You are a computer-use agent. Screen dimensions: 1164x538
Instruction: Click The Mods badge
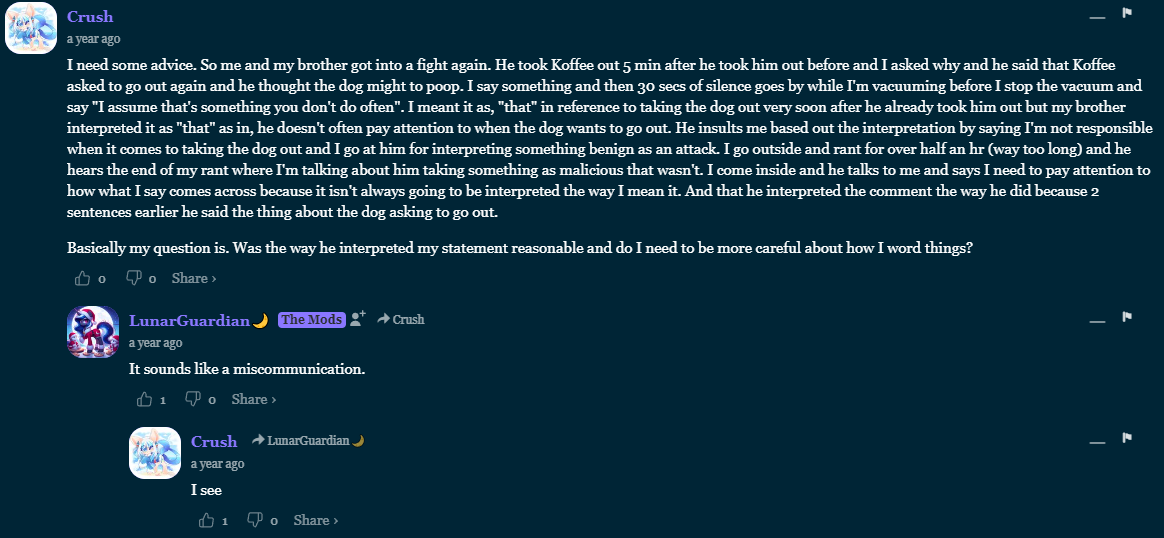(x=312, y=320)
